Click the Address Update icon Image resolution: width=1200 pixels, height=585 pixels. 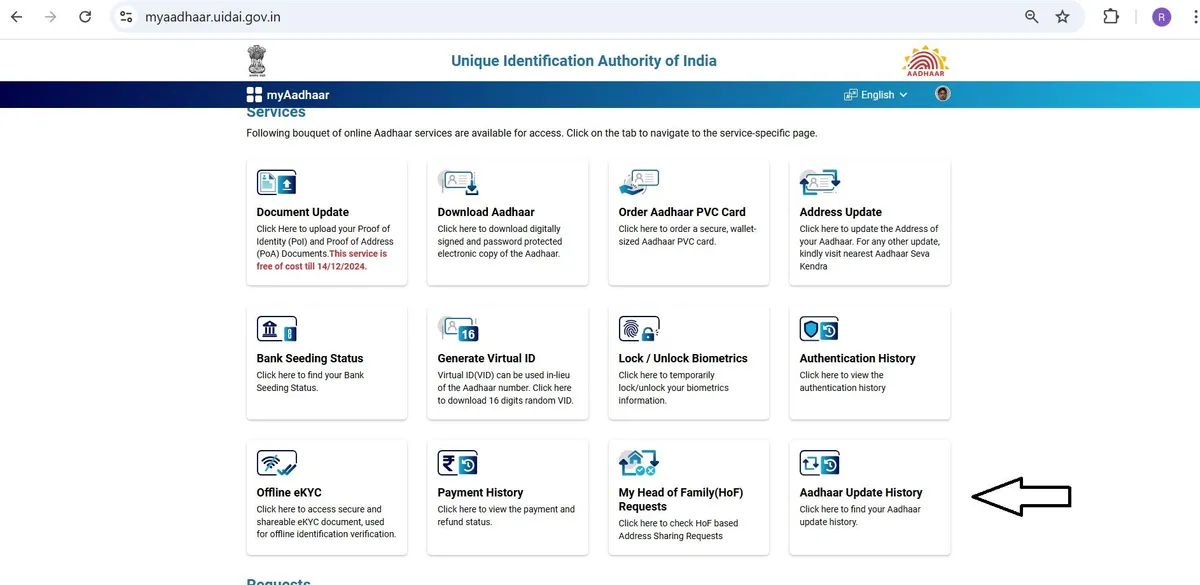(820, 183)
